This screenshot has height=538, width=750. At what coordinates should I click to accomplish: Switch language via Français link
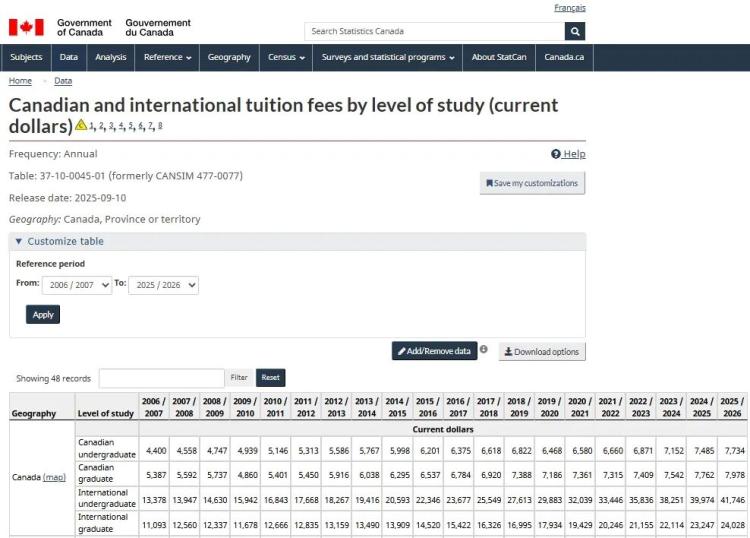570,8
